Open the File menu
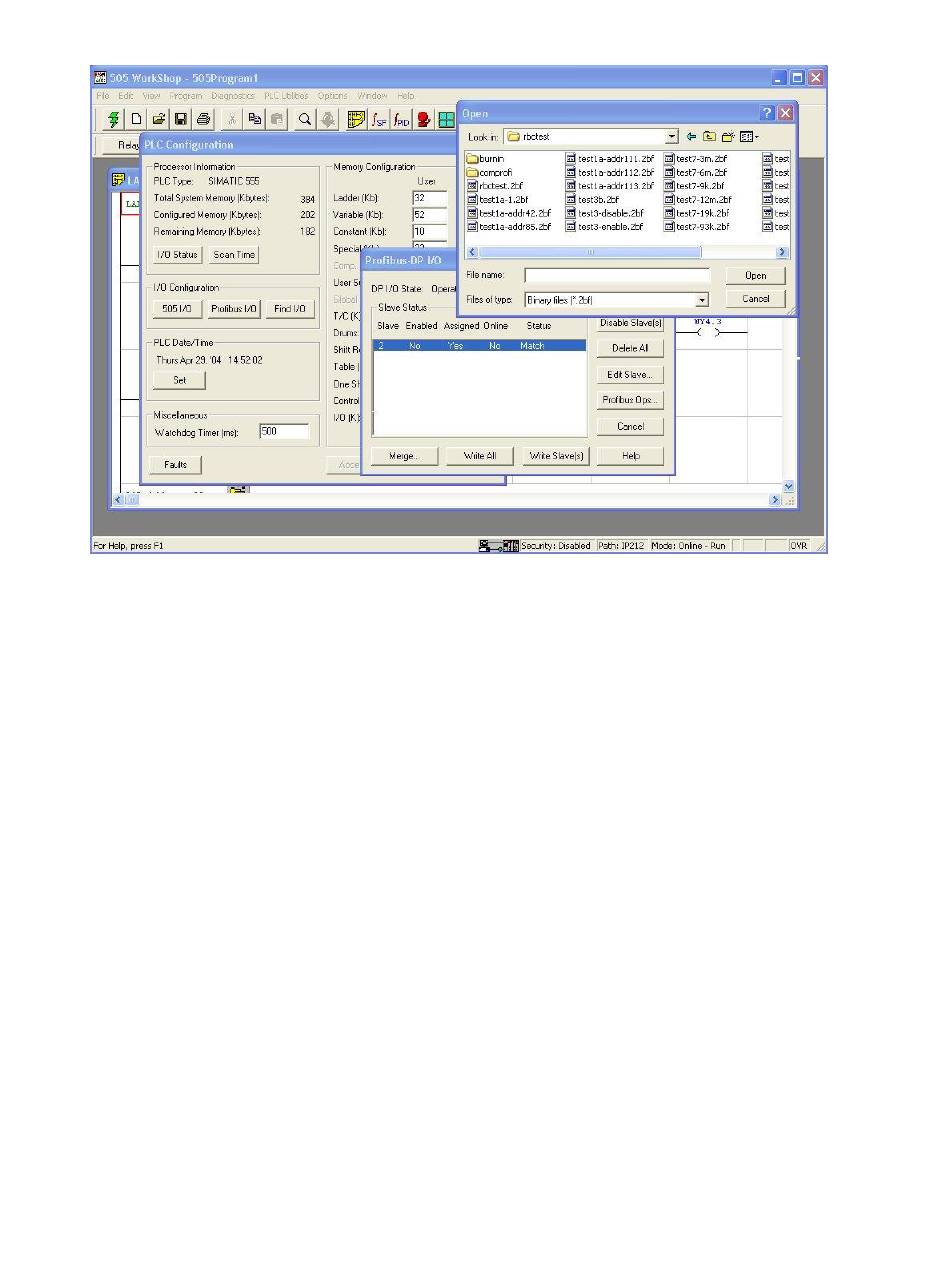Screen dimensions: 950x1284 [x=102, y=96]
